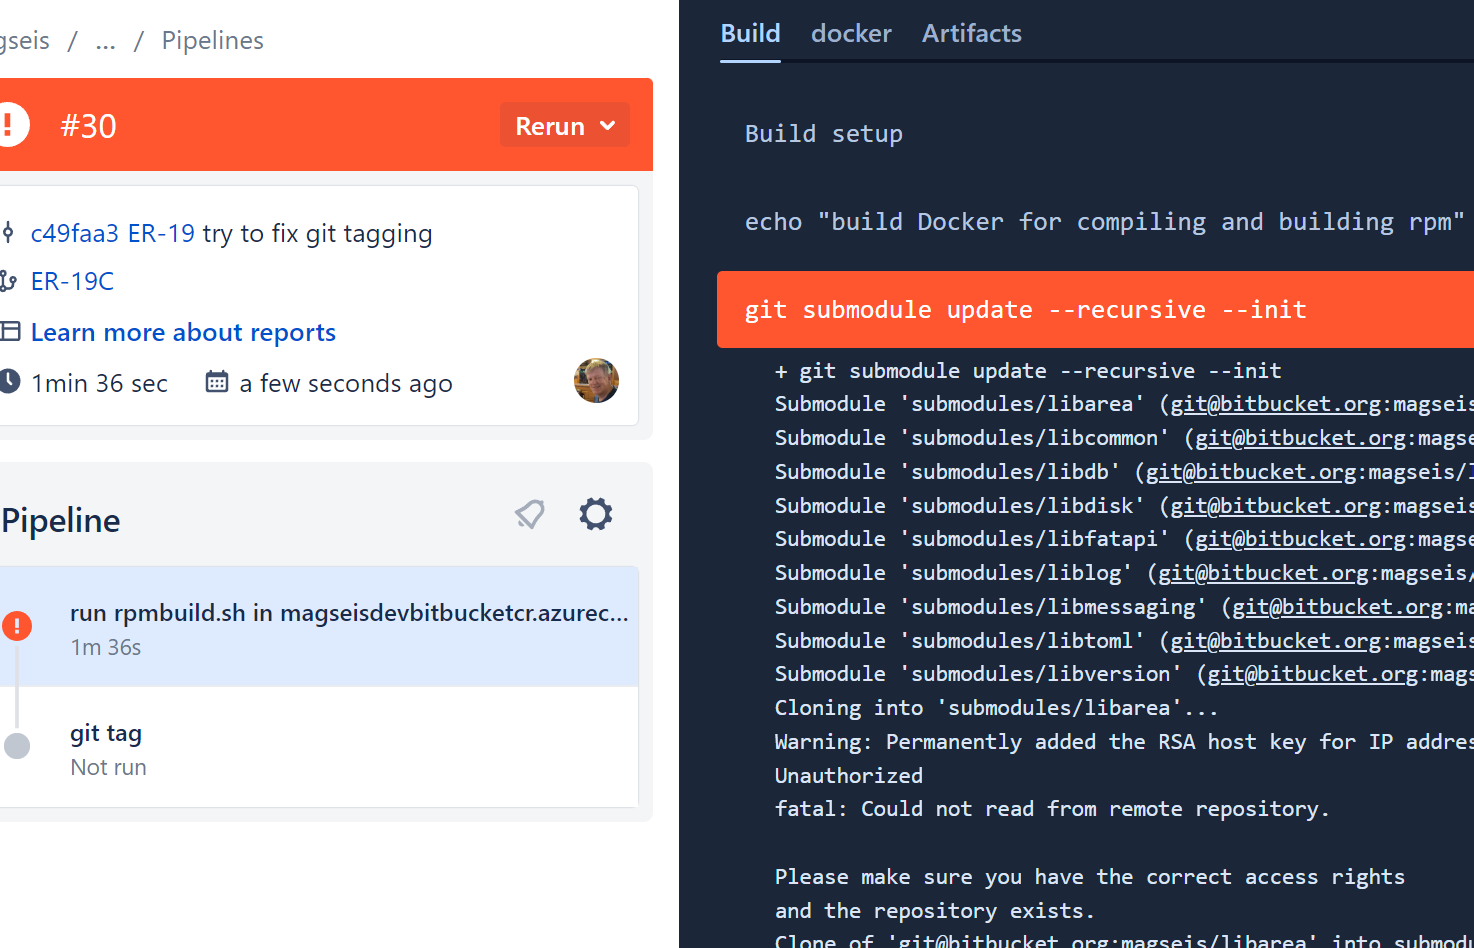Open the 'Learn more about reports' link
1474x948 pixels.
coord(183,331)
